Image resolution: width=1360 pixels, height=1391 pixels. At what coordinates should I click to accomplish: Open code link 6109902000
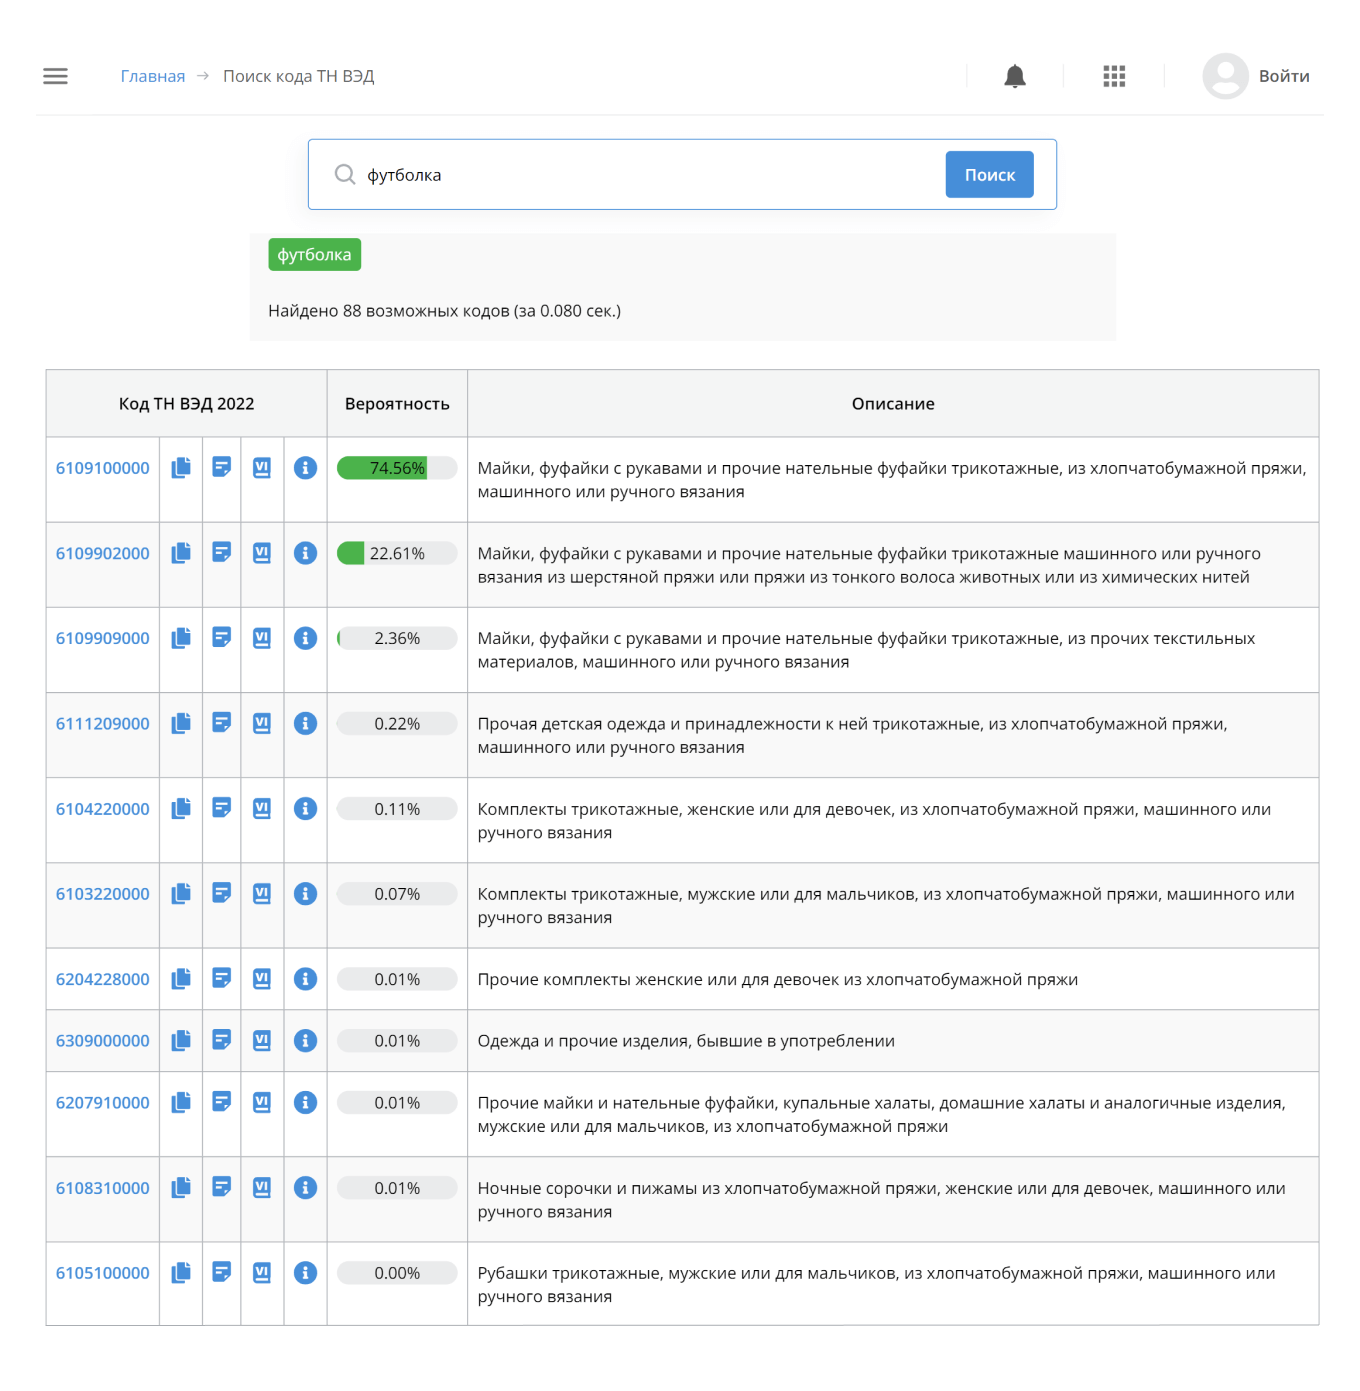103,553
